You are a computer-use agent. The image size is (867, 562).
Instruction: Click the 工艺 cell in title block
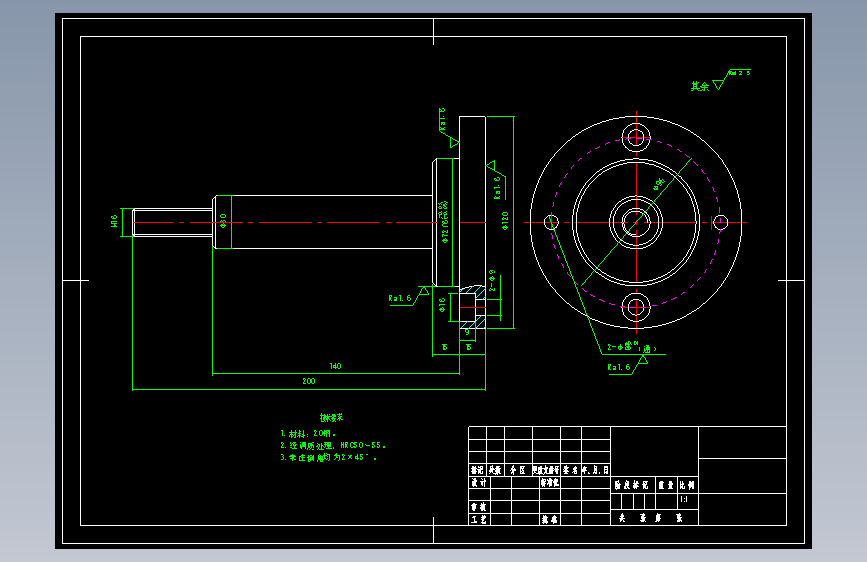(479, 519)
